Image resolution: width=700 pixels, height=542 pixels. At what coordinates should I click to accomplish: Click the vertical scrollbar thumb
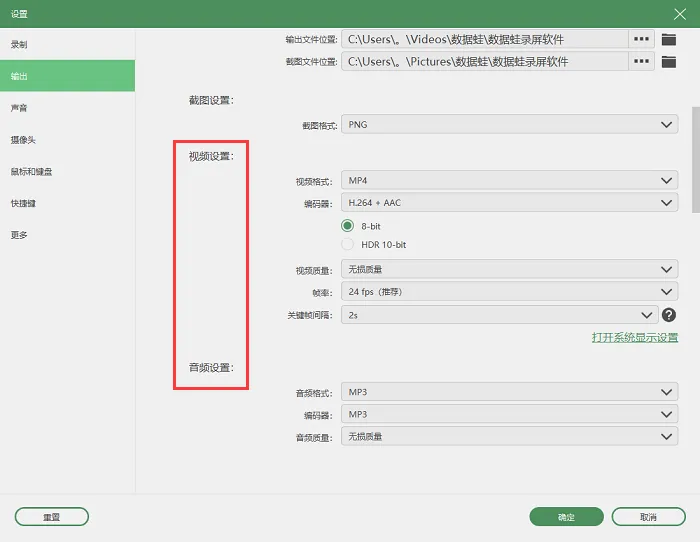click(696, 159)
